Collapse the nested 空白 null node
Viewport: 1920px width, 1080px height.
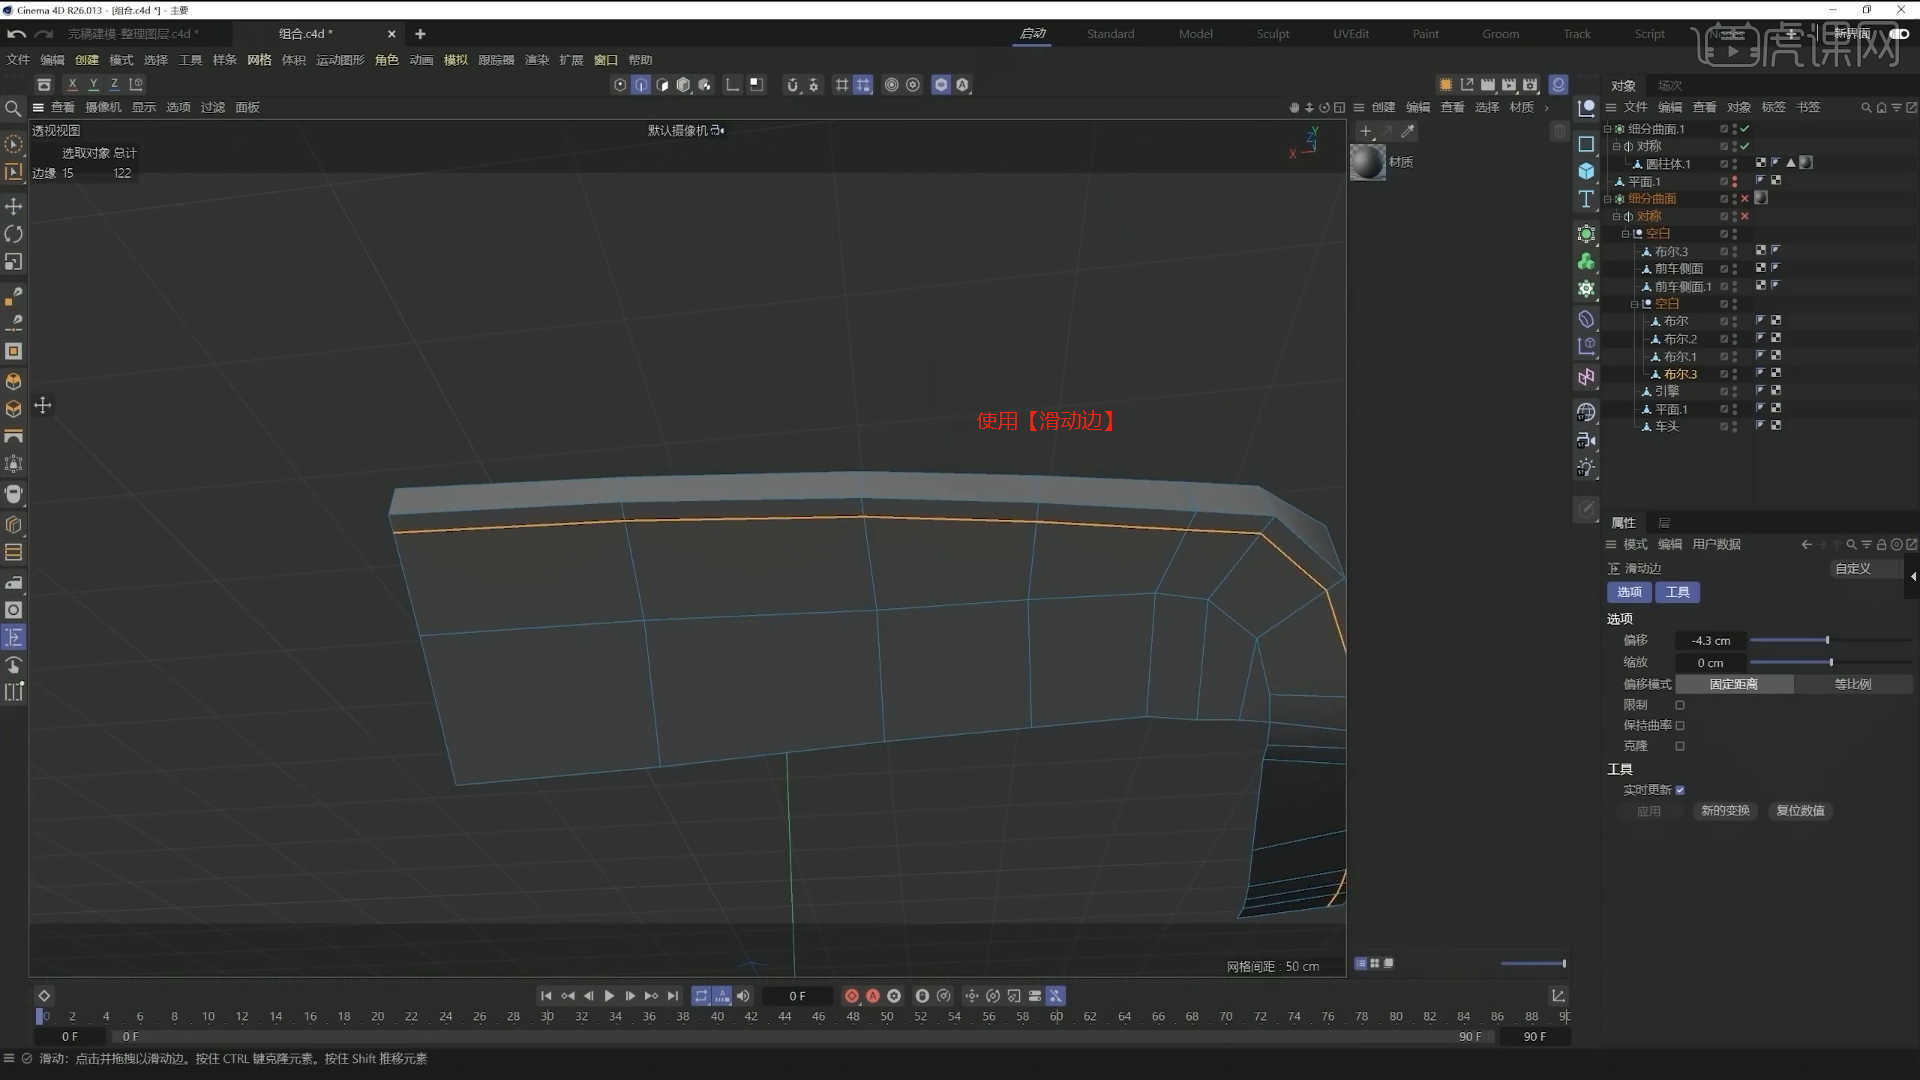pyautogui.click(x=1635, y=304)
